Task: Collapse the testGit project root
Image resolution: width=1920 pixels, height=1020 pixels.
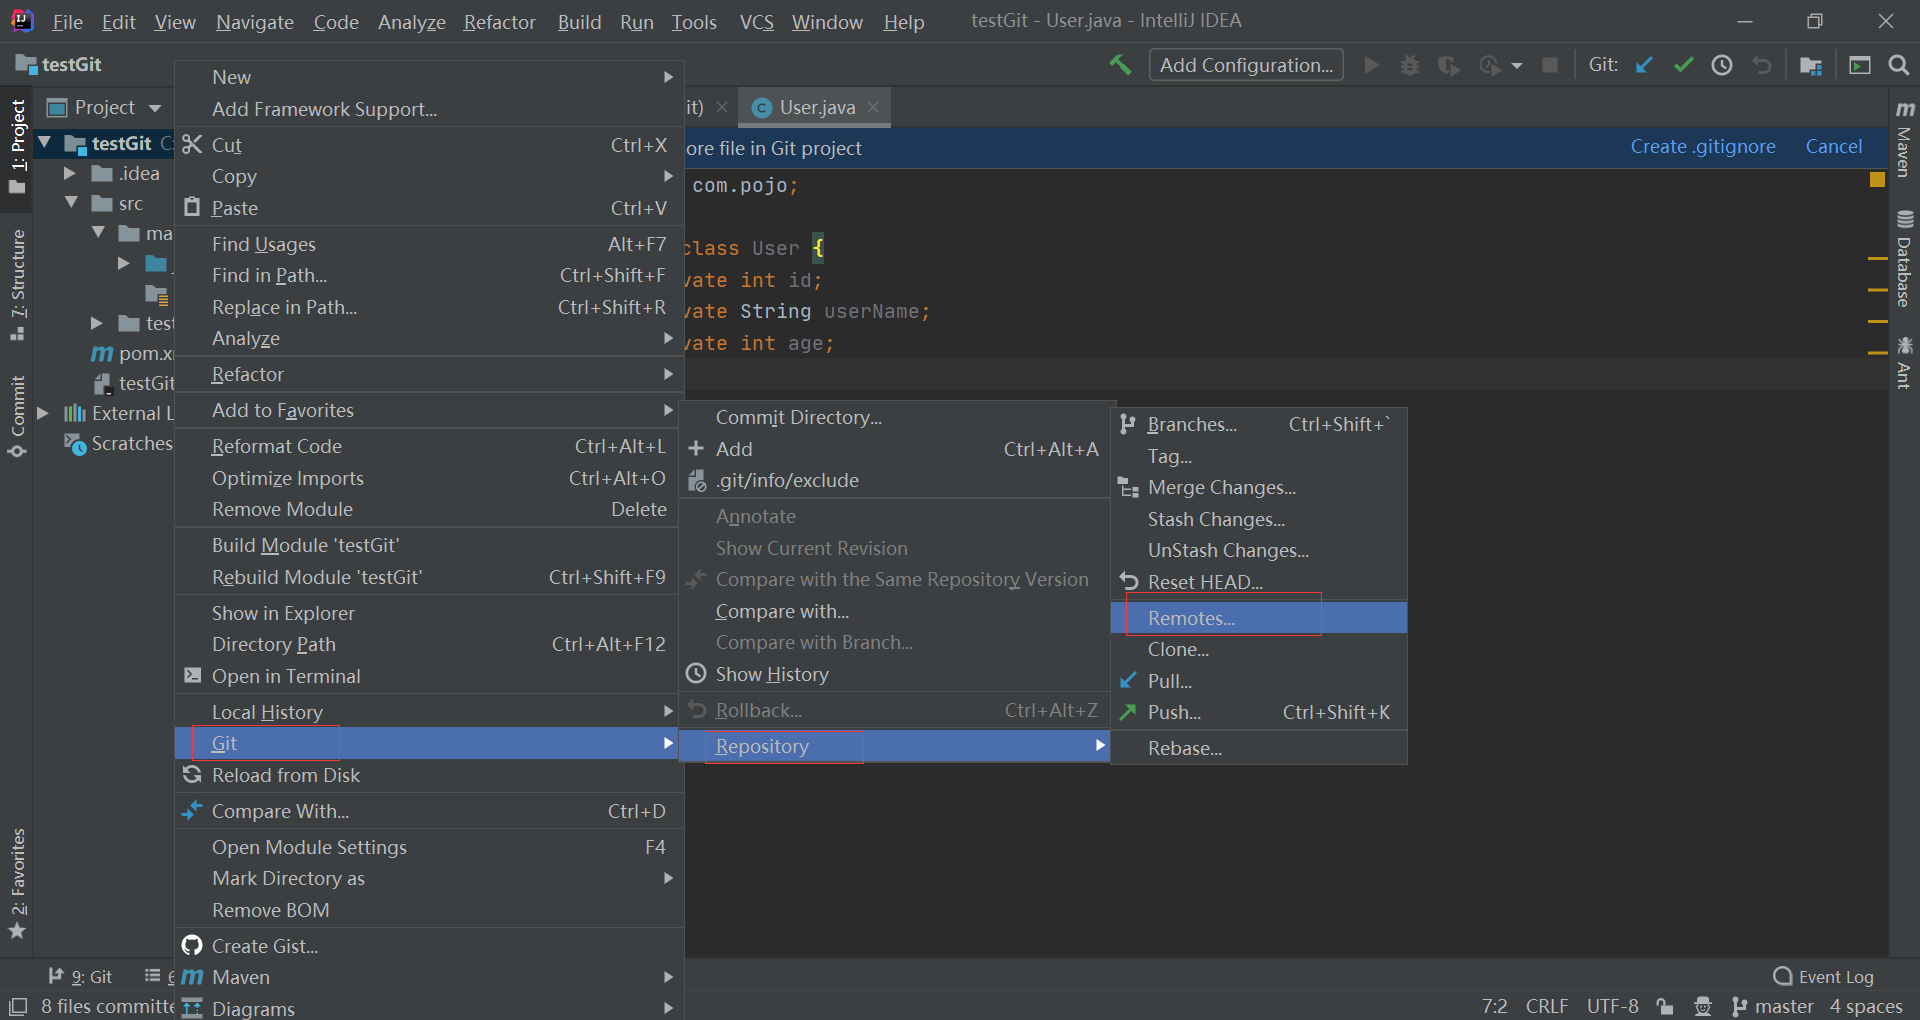Action: tap(44, 143)
